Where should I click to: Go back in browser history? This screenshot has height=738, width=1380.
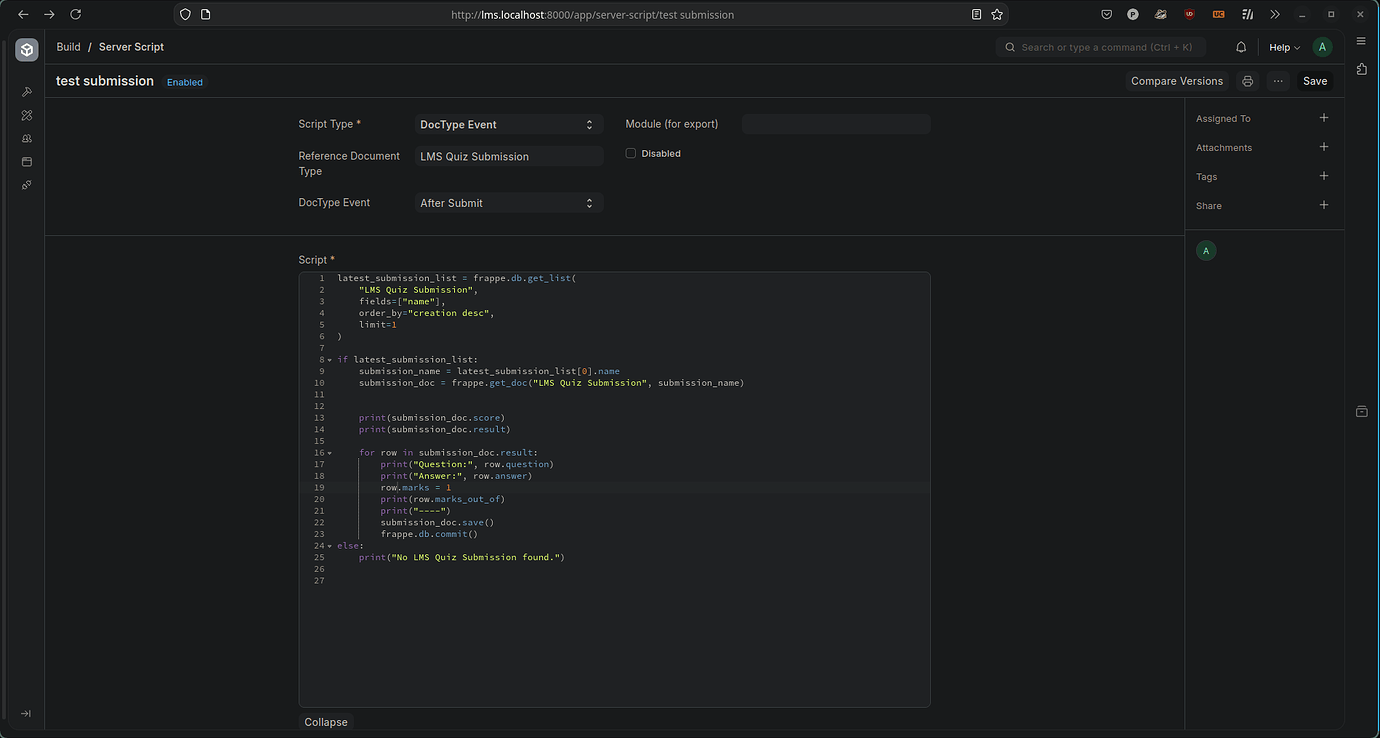click(23, 15)
